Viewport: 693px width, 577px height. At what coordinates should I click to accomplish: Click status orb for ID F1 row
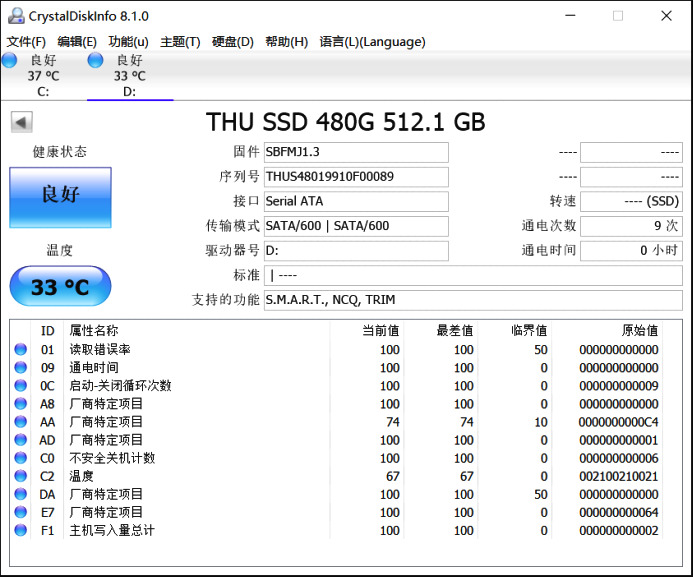point(20,530)
